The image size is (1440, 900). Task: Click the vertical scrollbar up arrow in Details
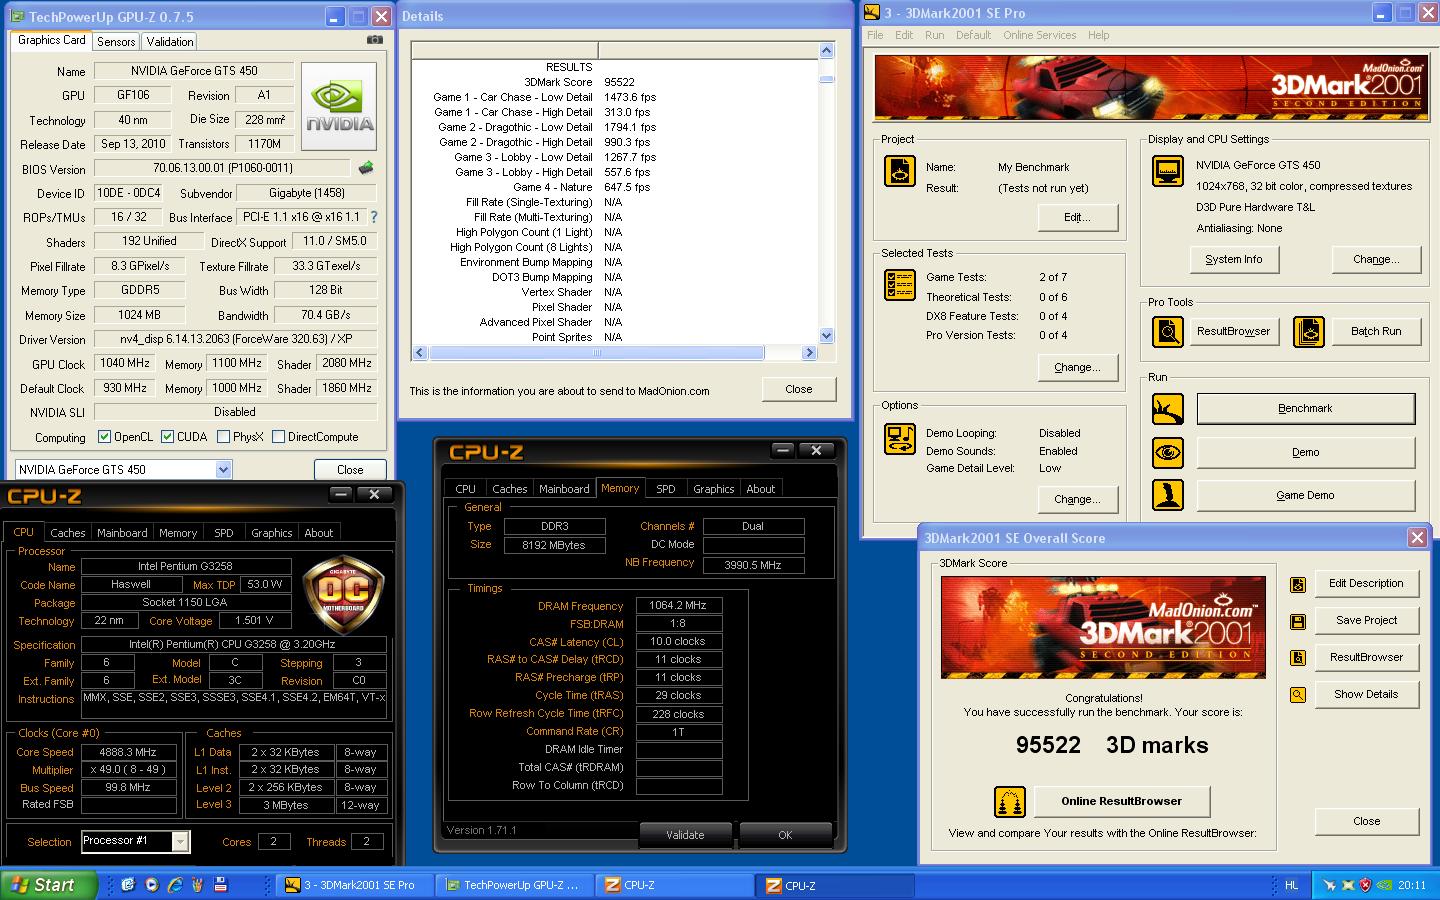click(x=826, y=51)
